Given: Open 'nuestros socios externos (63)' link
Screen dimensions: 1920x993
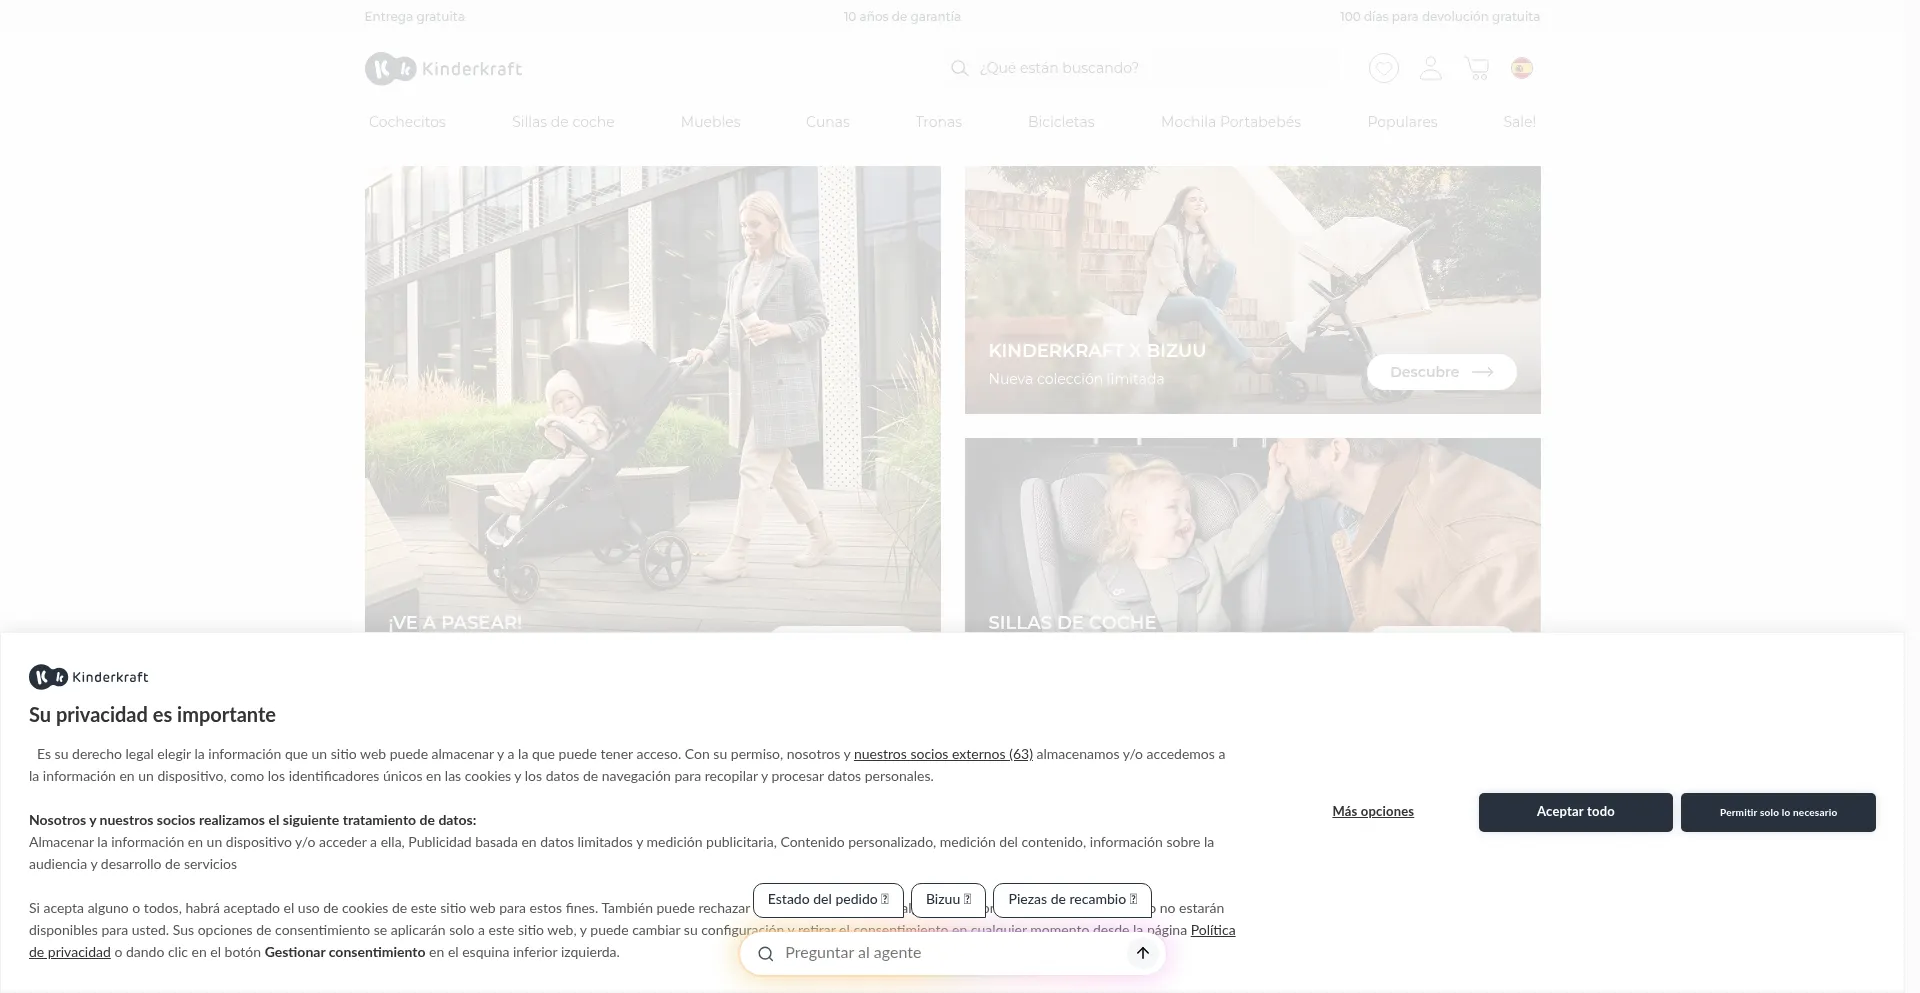Looking at the screenshot, I should pyautogui.click(x=943, y=755).
